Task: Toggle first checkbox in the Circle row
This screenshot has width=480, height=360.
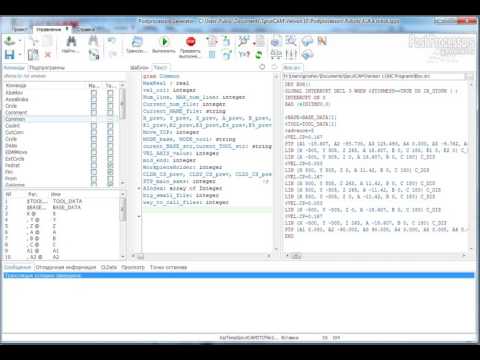Action: pos(94,106)
